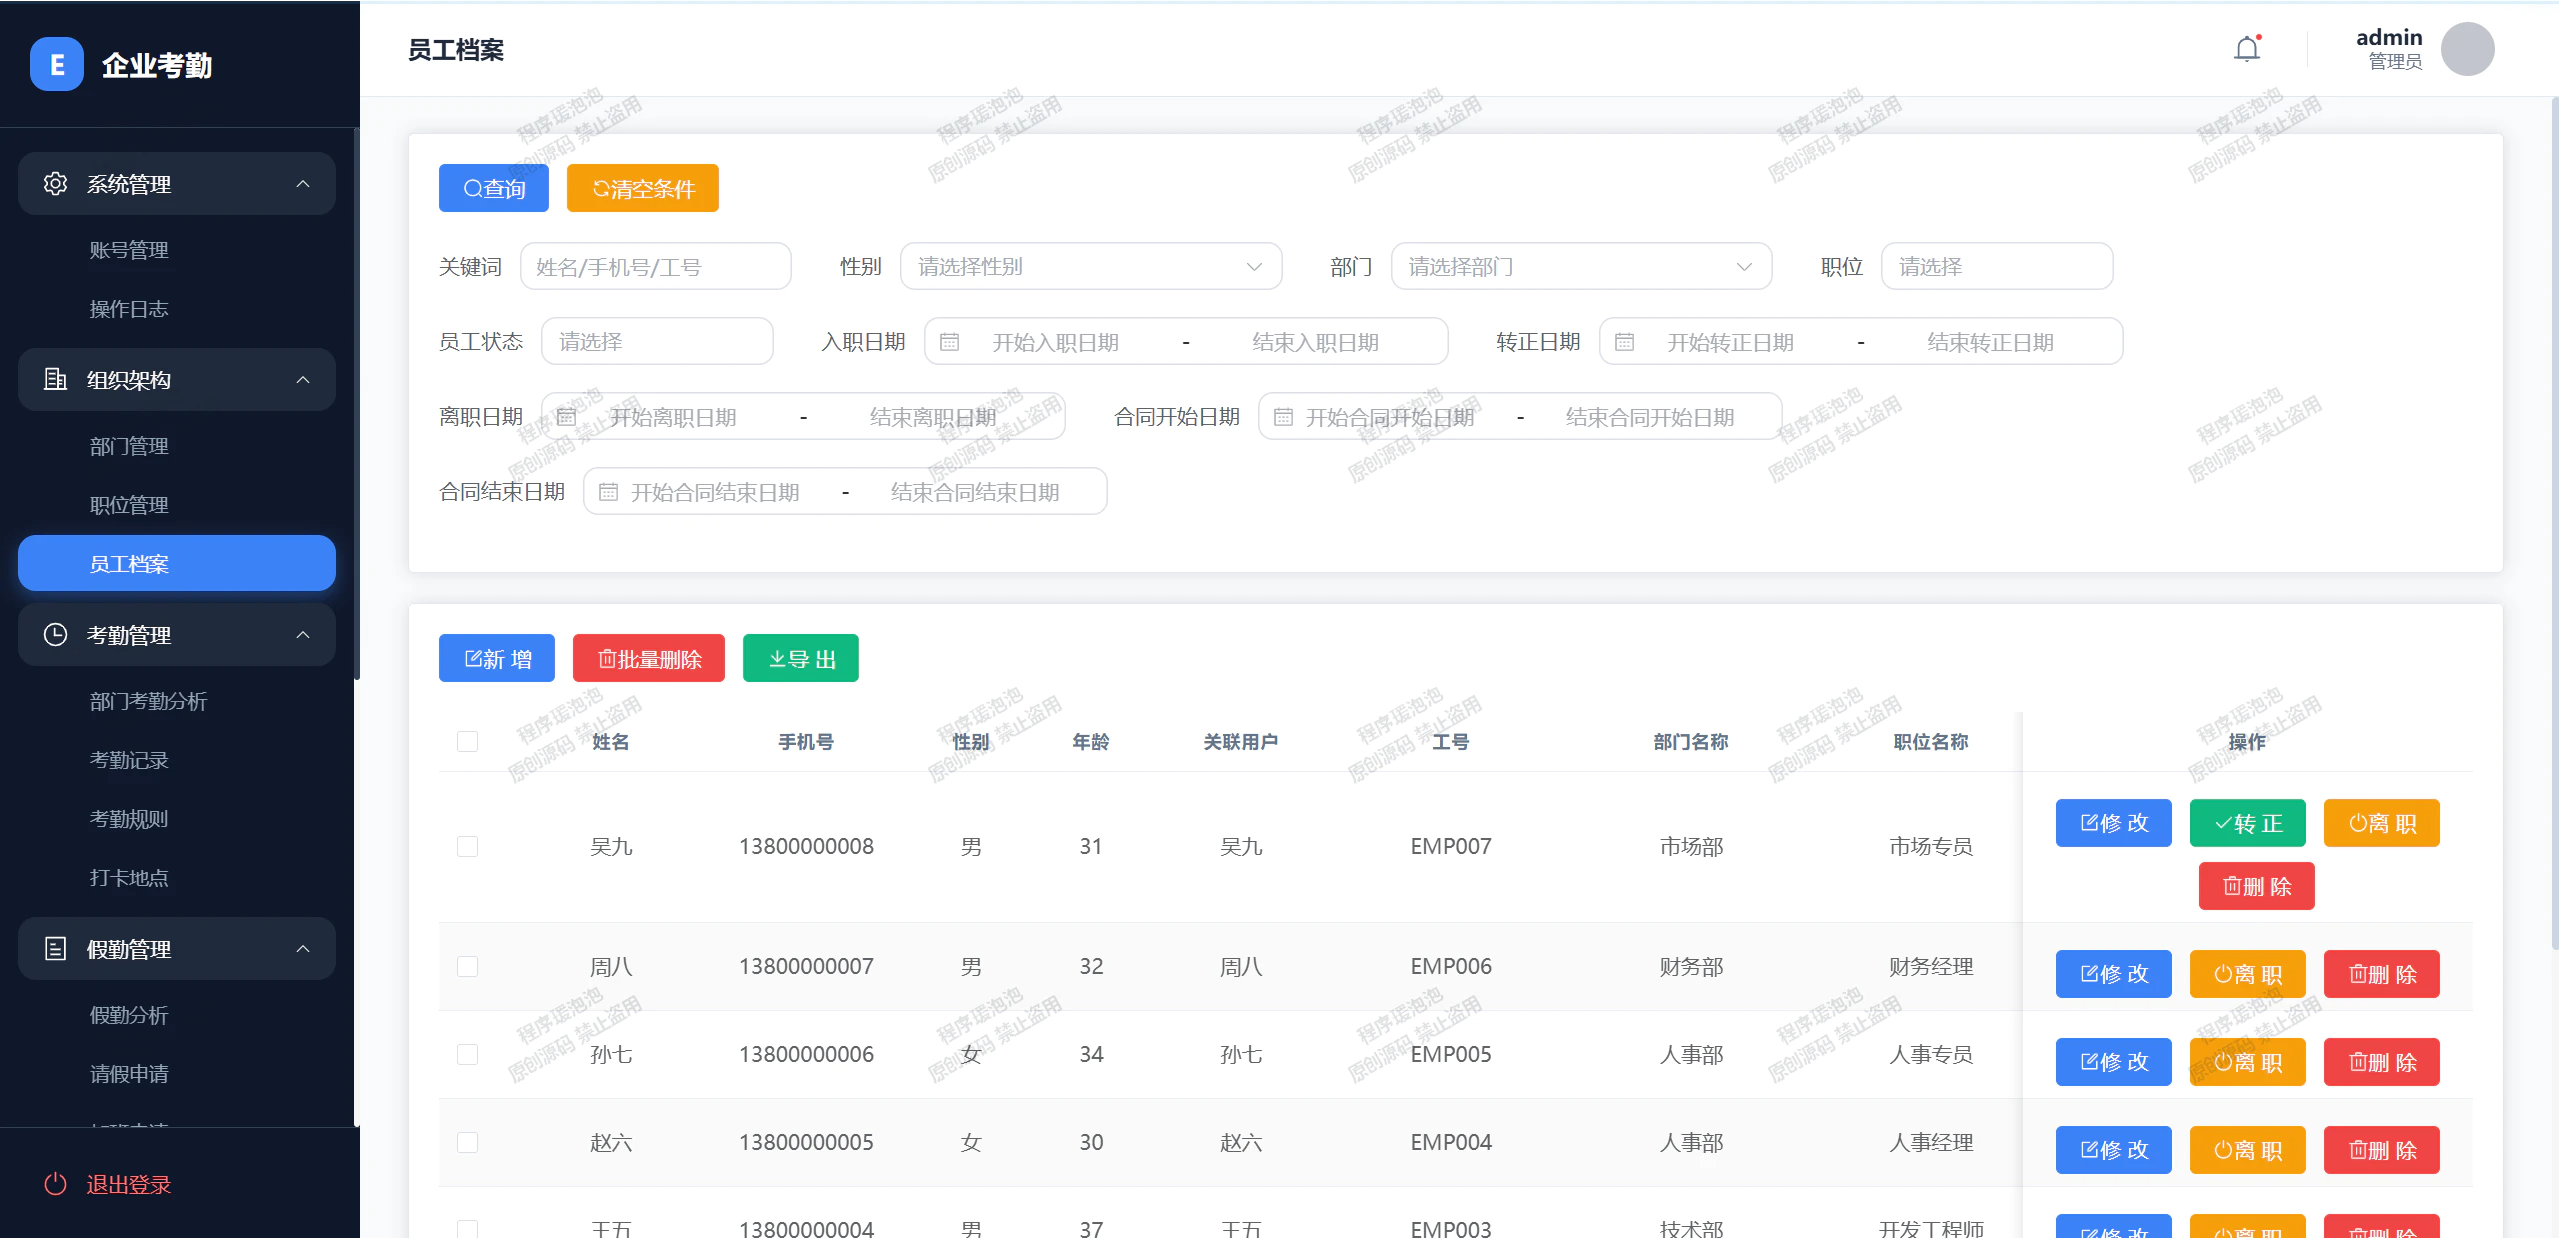
Task: Open the notification bell
Action: 2247,49
